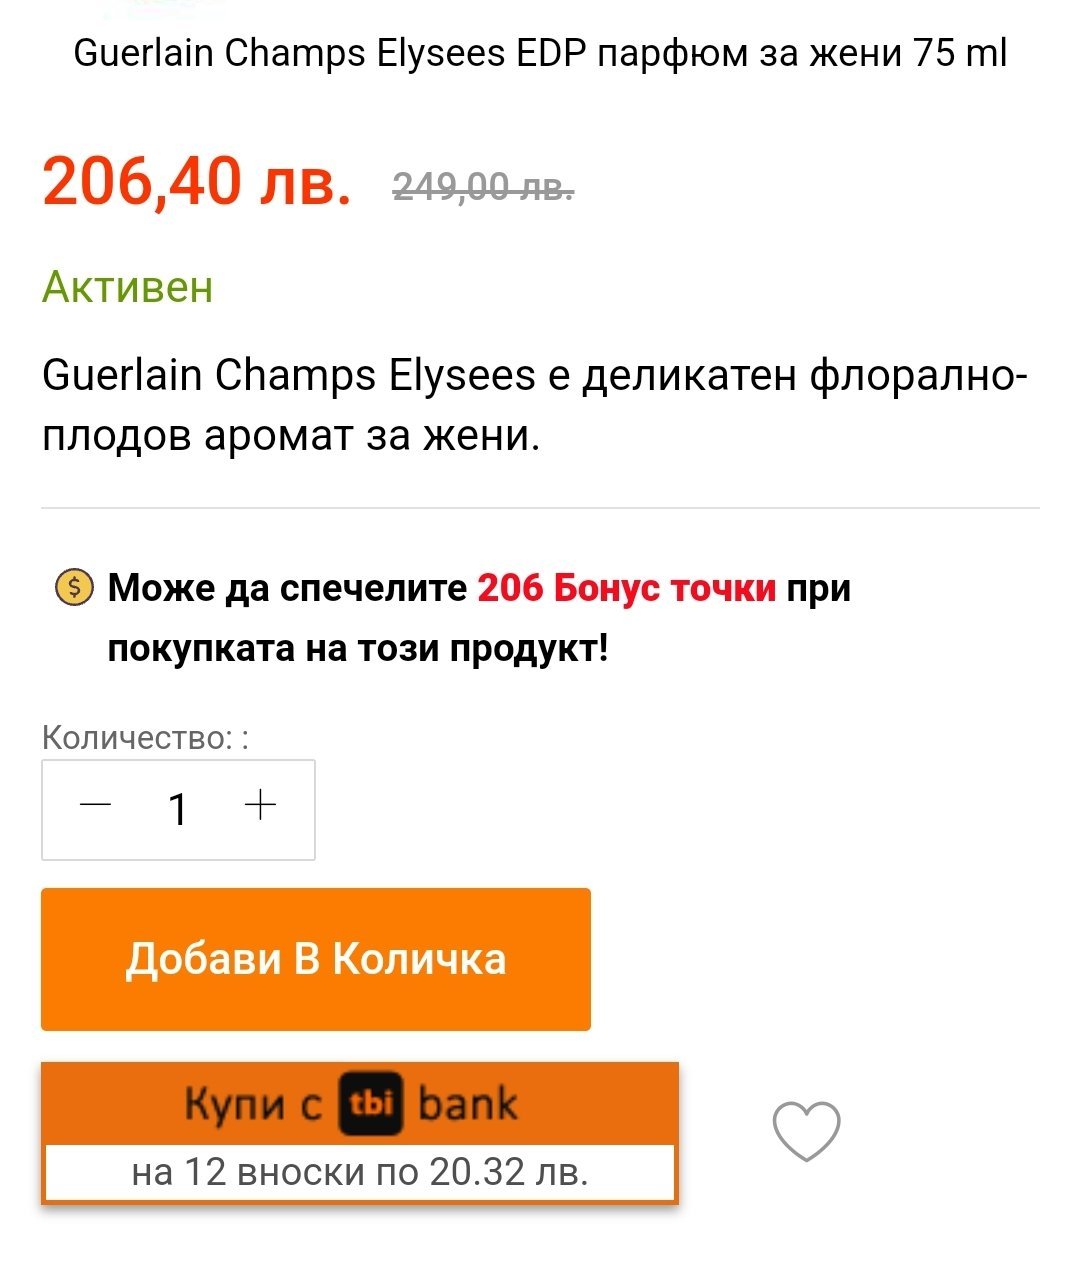The height and width of the screenshot is (1273, 1080).
Task: Click the плодов аромат за жени text
Action: coord(291,436)
